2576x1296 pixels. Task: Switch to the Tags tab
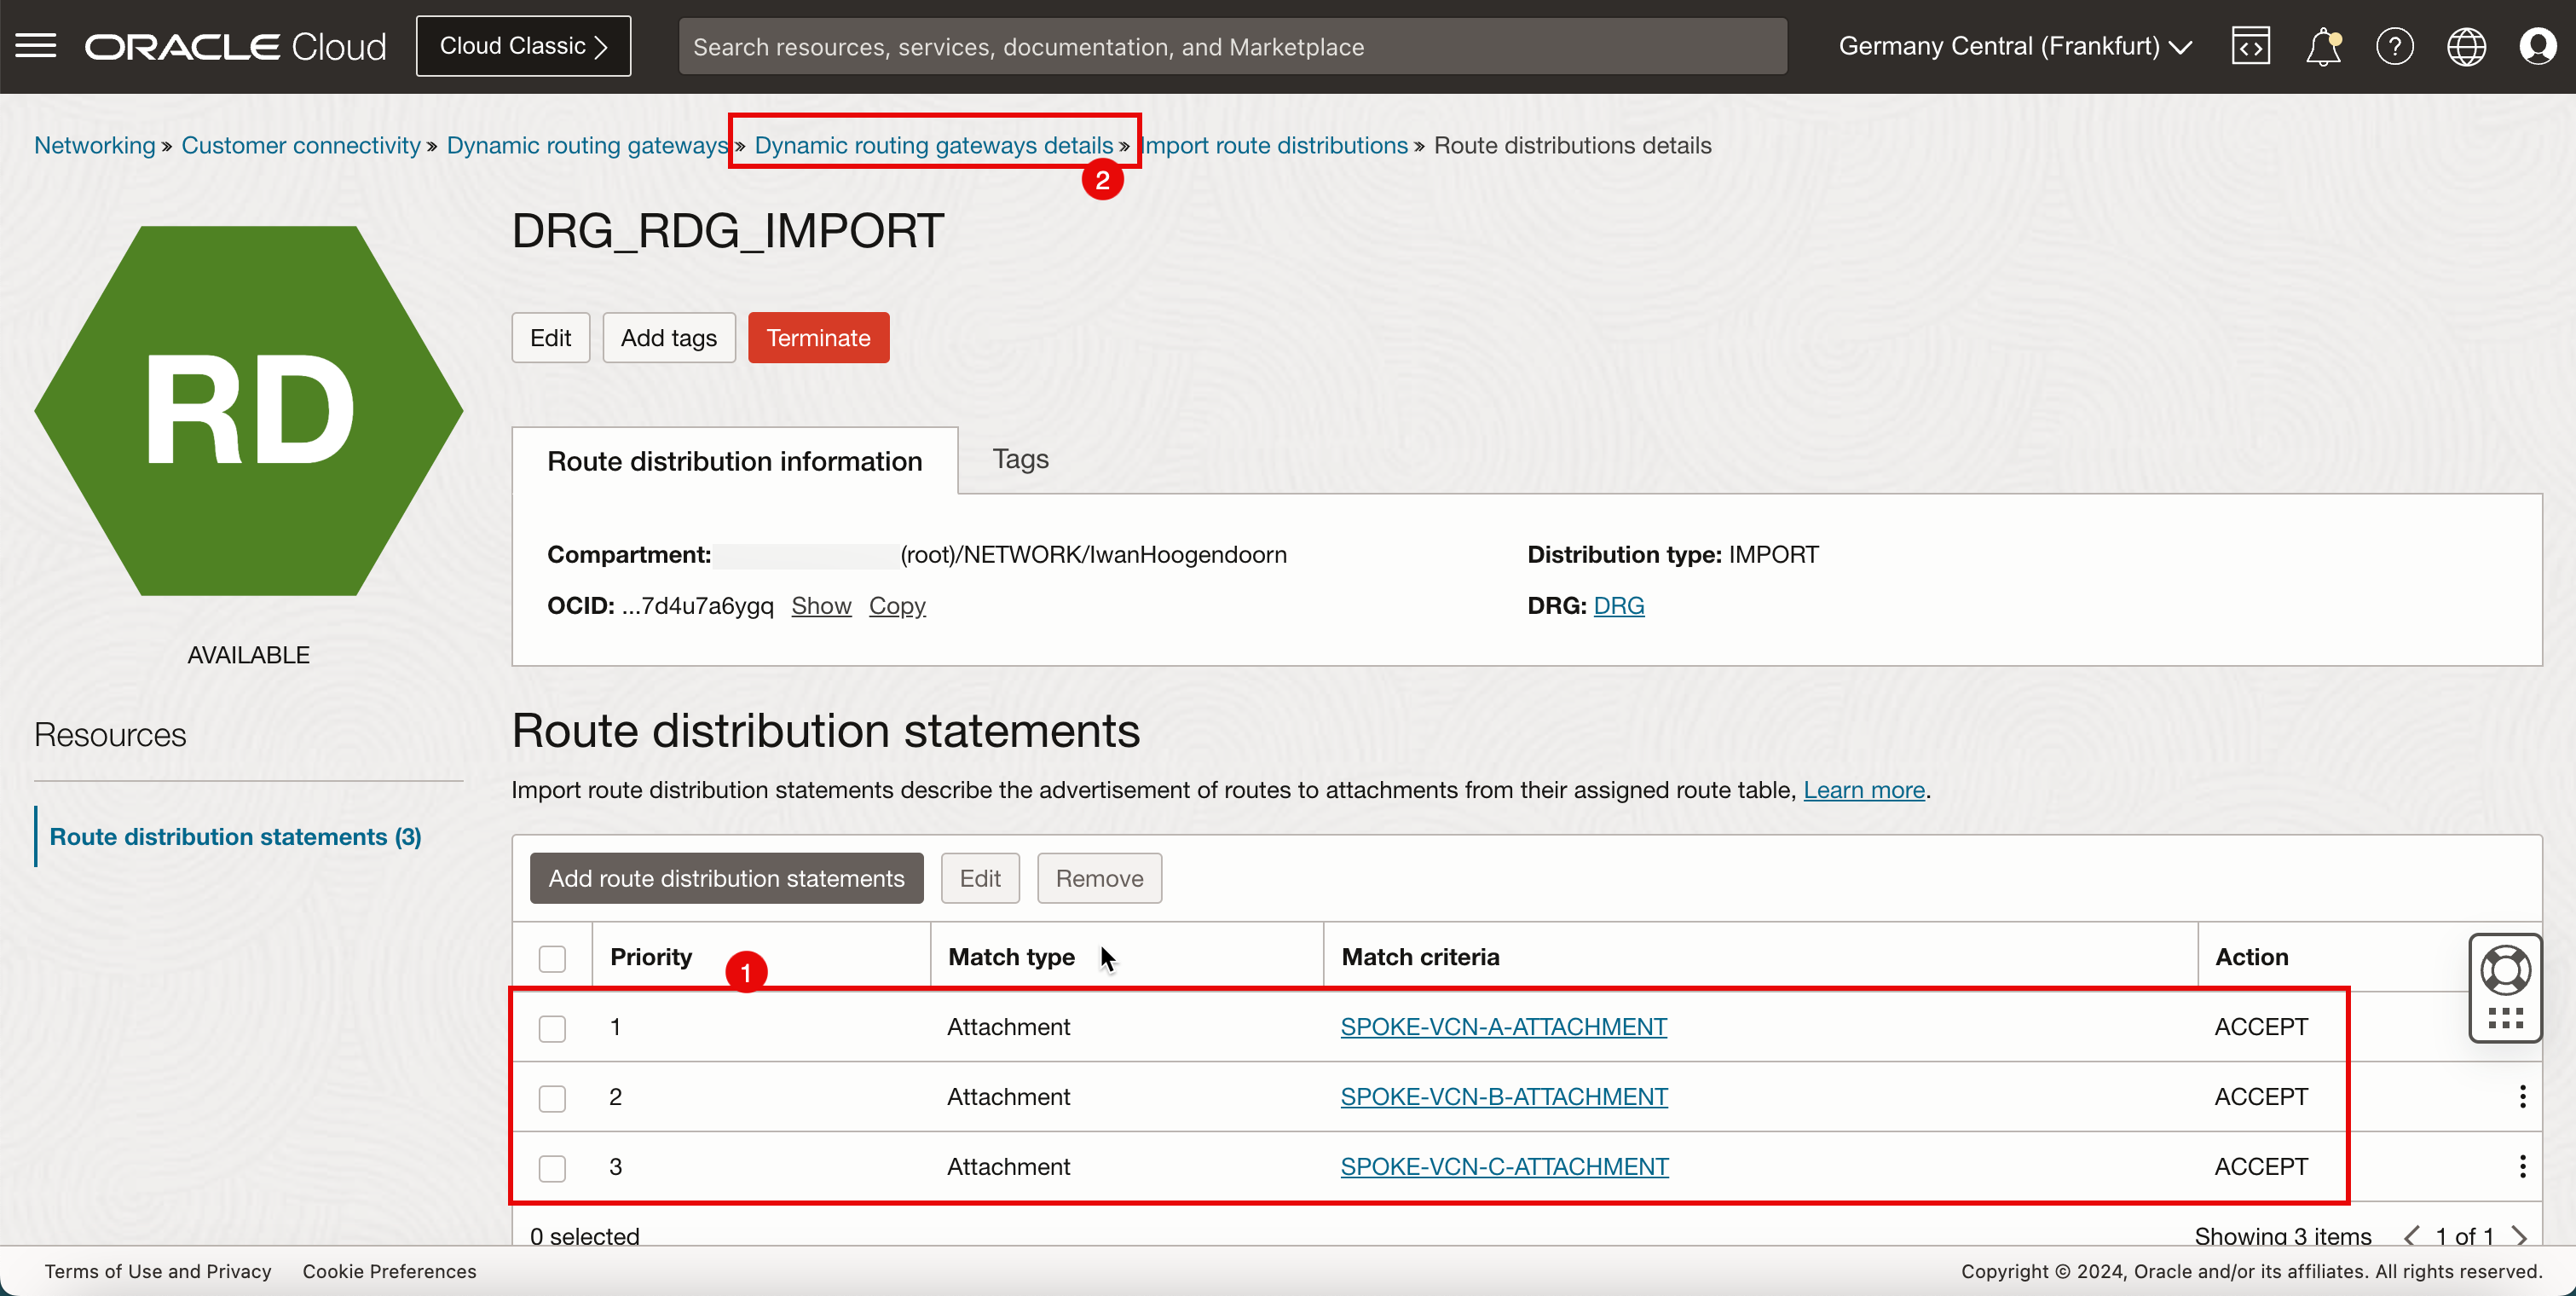[x=1019, y=458]
